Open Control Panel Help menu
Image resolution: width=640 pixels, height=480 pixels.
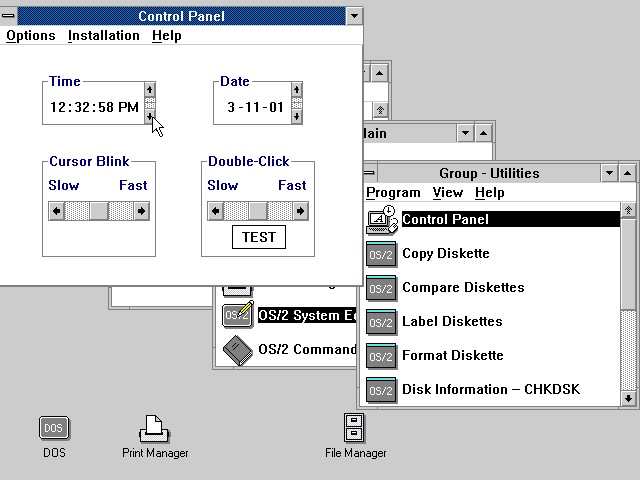pyautogui.click(x=167, y=36)
